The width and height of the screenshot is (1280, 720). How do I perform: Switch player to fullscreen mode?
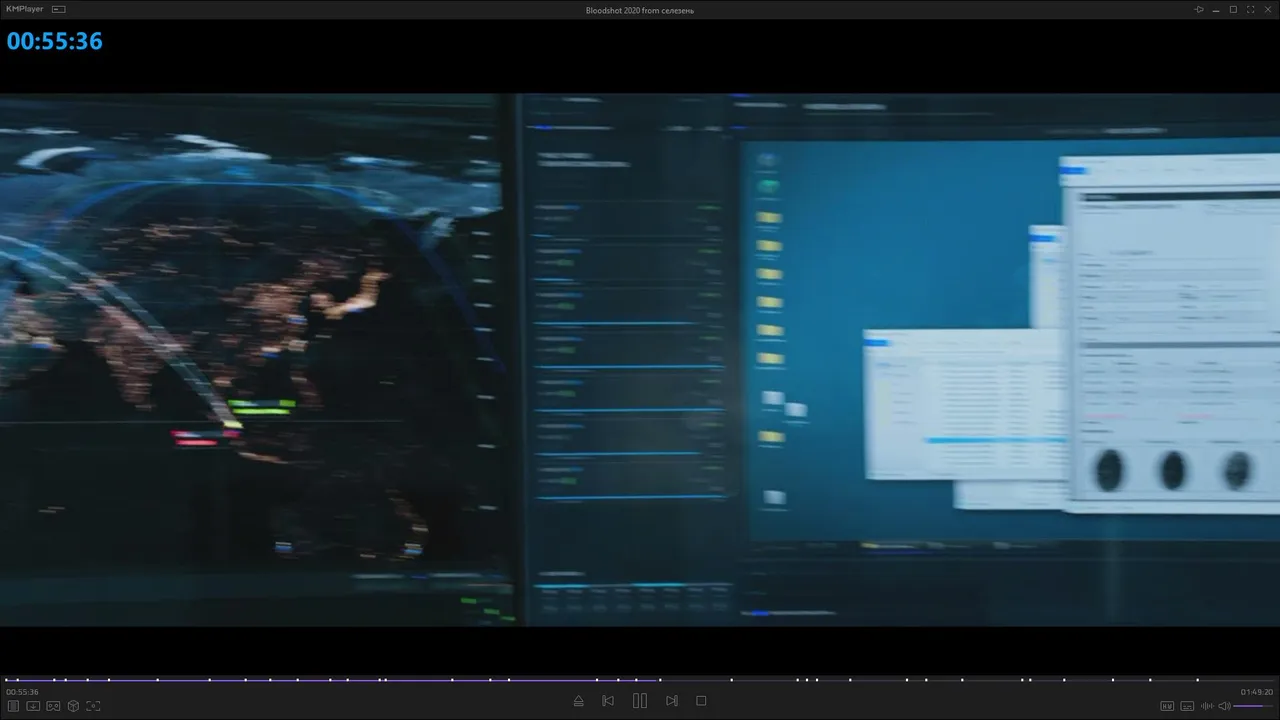(1250, 9)
